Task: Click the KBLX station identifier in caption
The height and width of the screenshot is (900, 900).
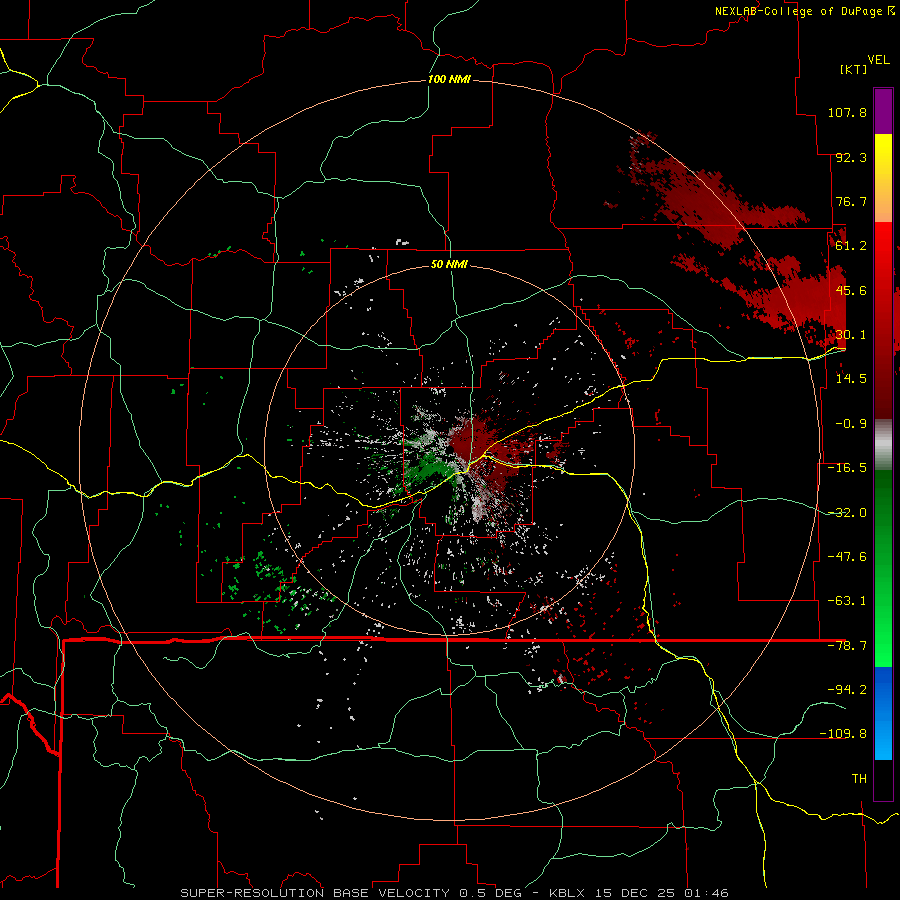Action: pyautogui.click(x=567, y=893)
